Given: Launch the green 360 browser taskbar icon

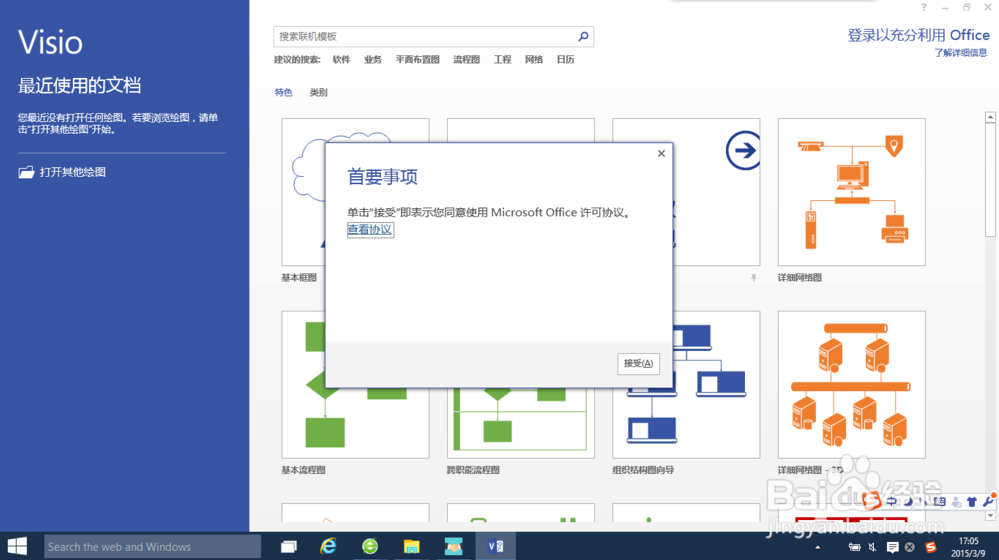Looking at the screenshot, I should 370,547.
